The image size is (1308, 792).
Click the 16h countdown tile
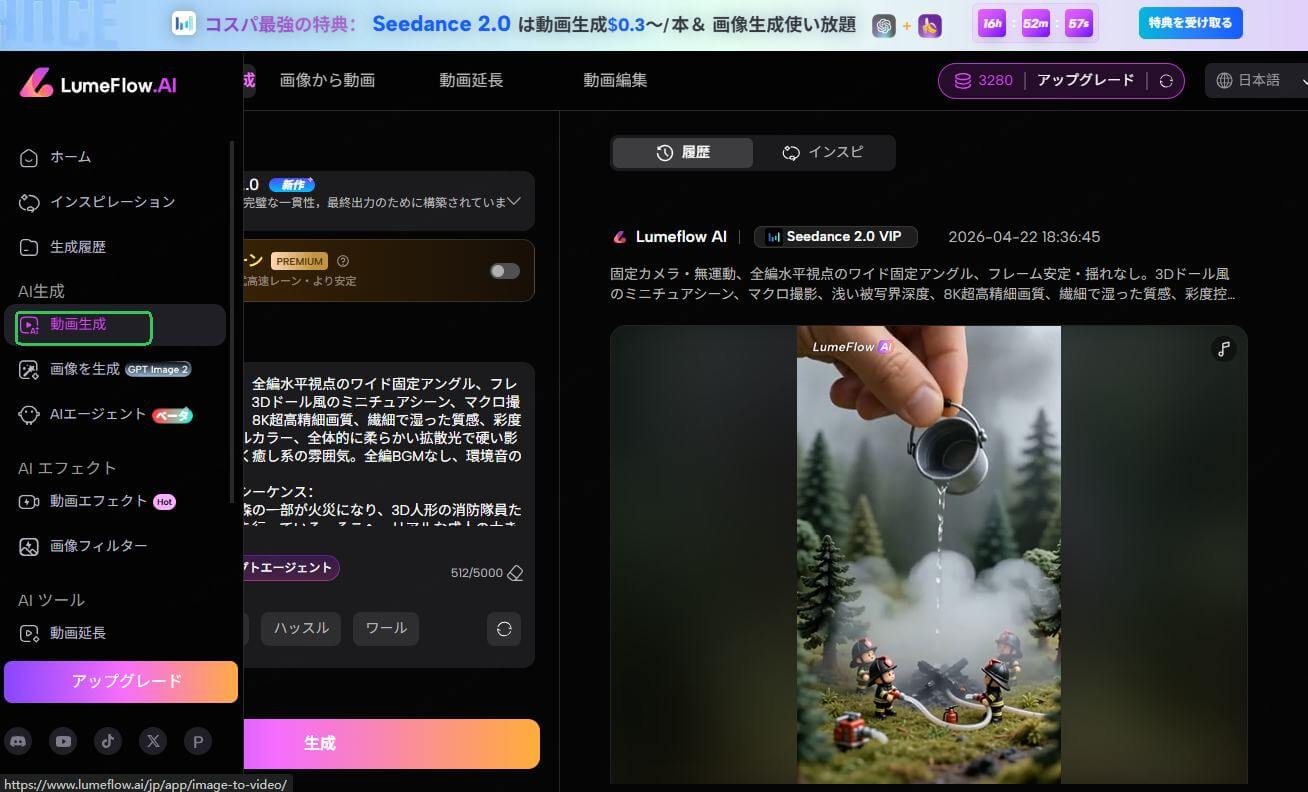tap(992, 23)
